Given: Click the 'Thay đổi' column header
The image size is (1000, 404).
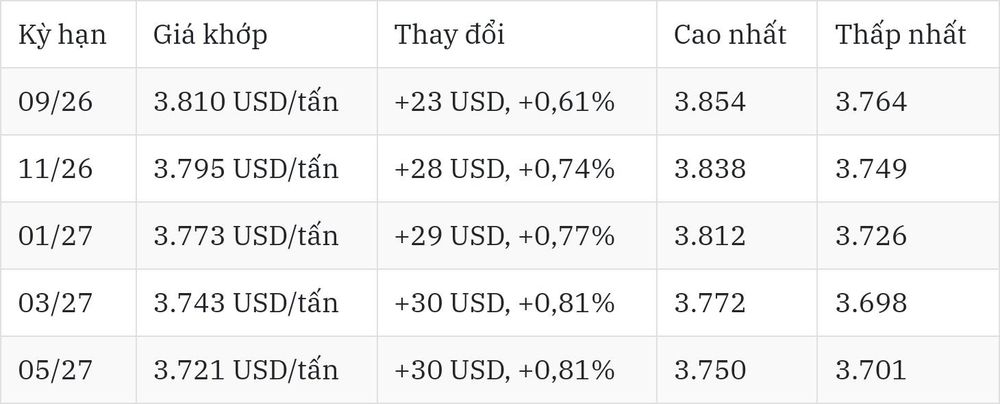Looking at the screenshot, I should pos(449,35).
